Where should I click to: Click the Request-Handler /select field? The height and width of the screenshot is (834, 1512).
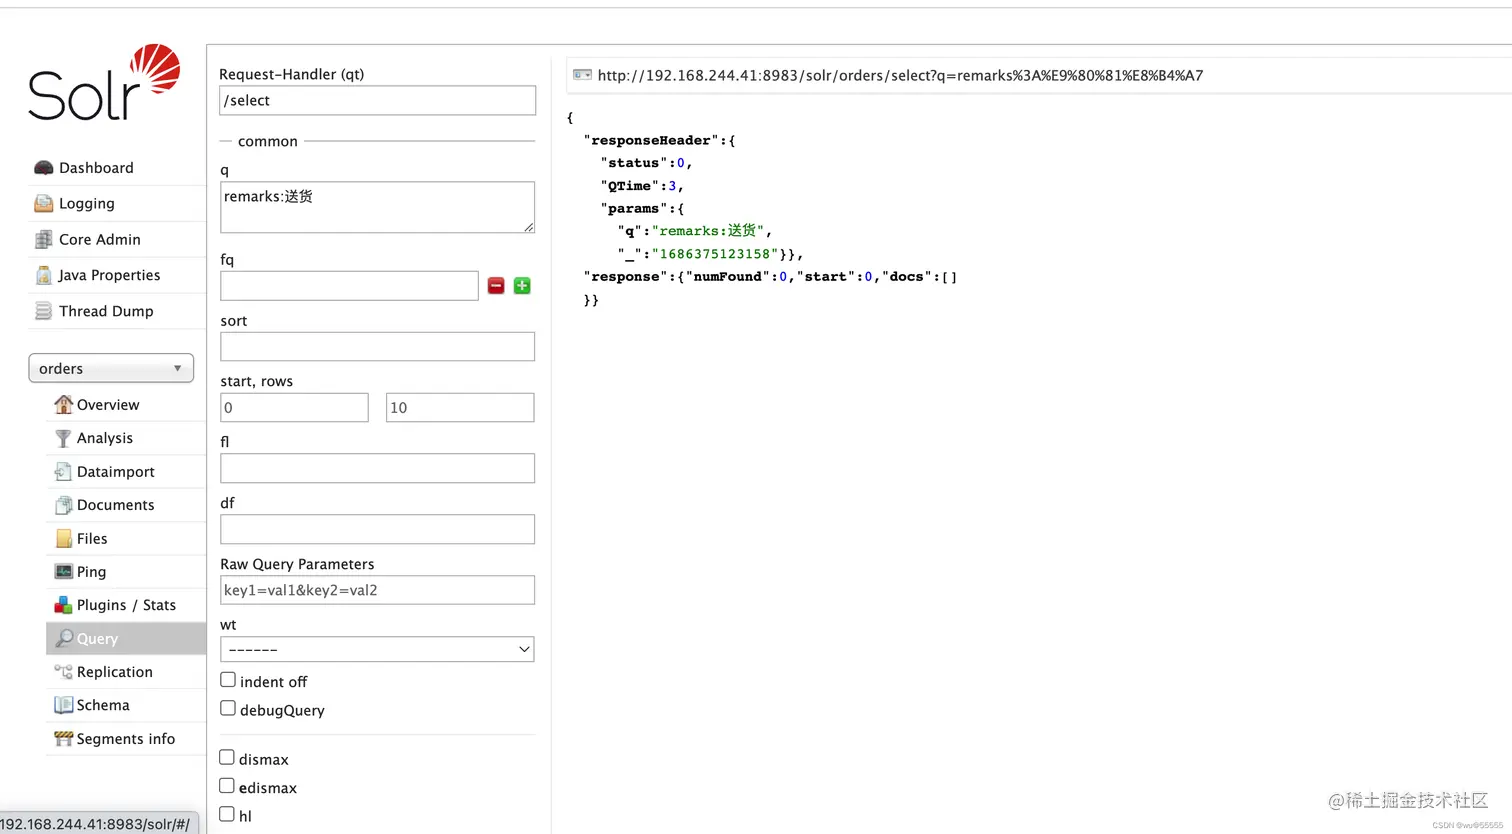(378, 100)
